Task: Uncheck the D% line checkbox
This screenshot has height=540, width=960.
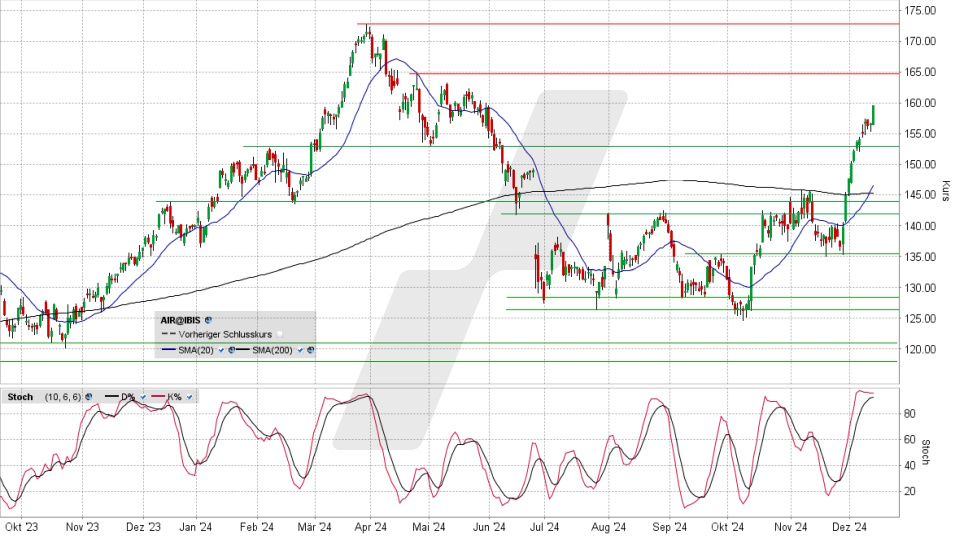Action: [143, 397]
